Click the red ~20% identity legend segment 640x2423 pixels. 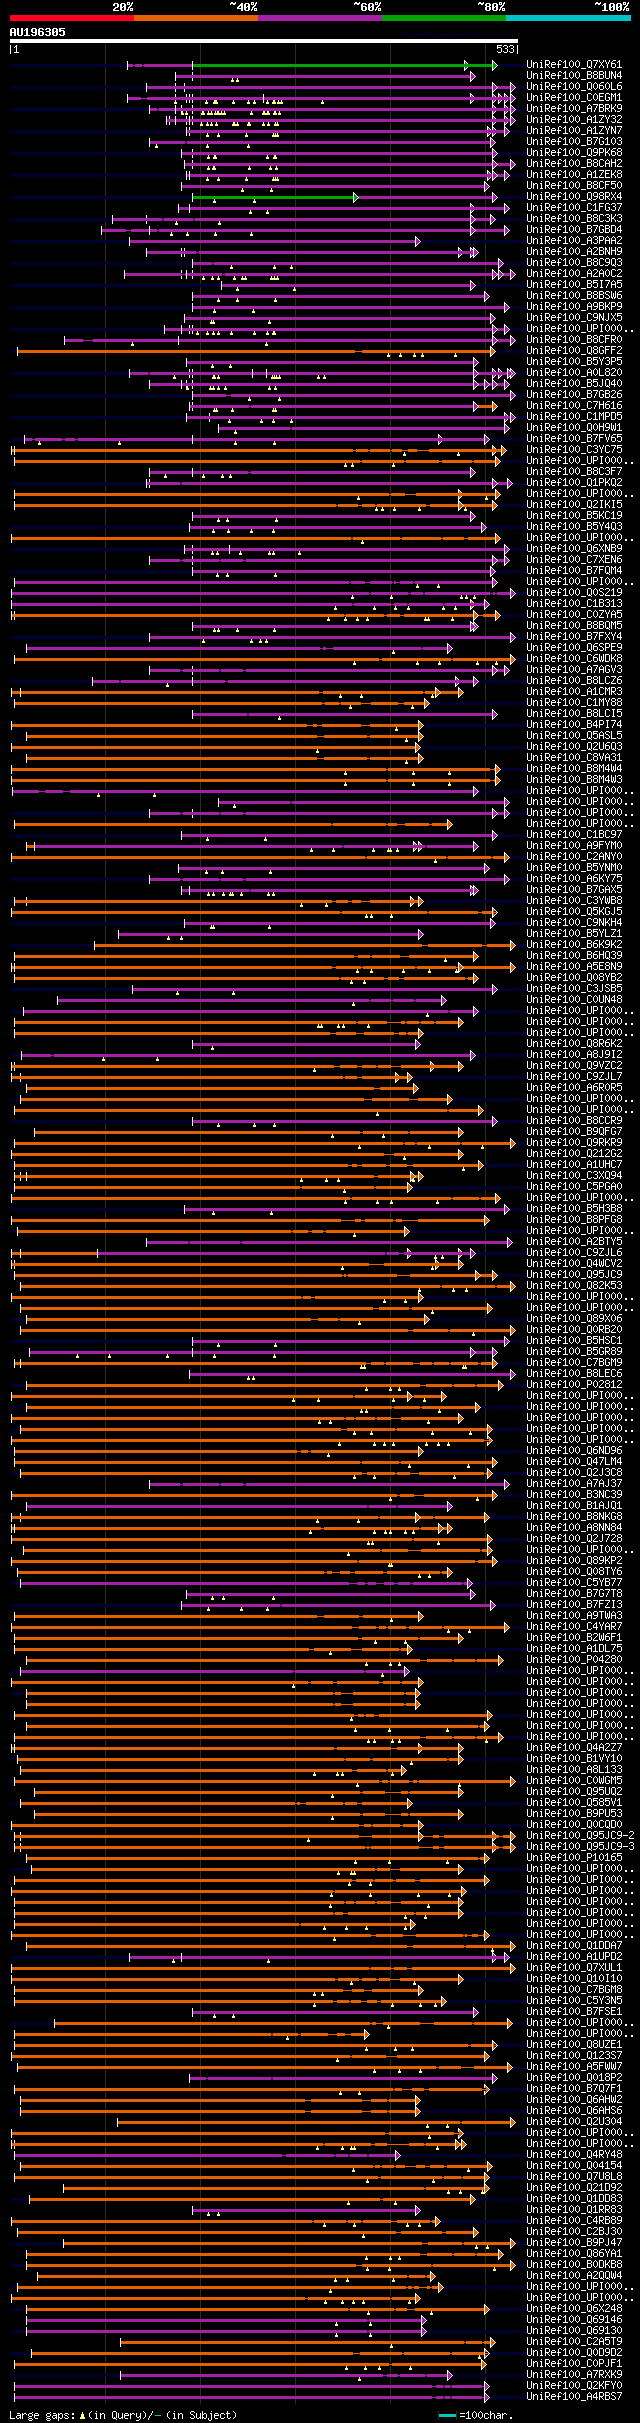[x=72, y=17]
